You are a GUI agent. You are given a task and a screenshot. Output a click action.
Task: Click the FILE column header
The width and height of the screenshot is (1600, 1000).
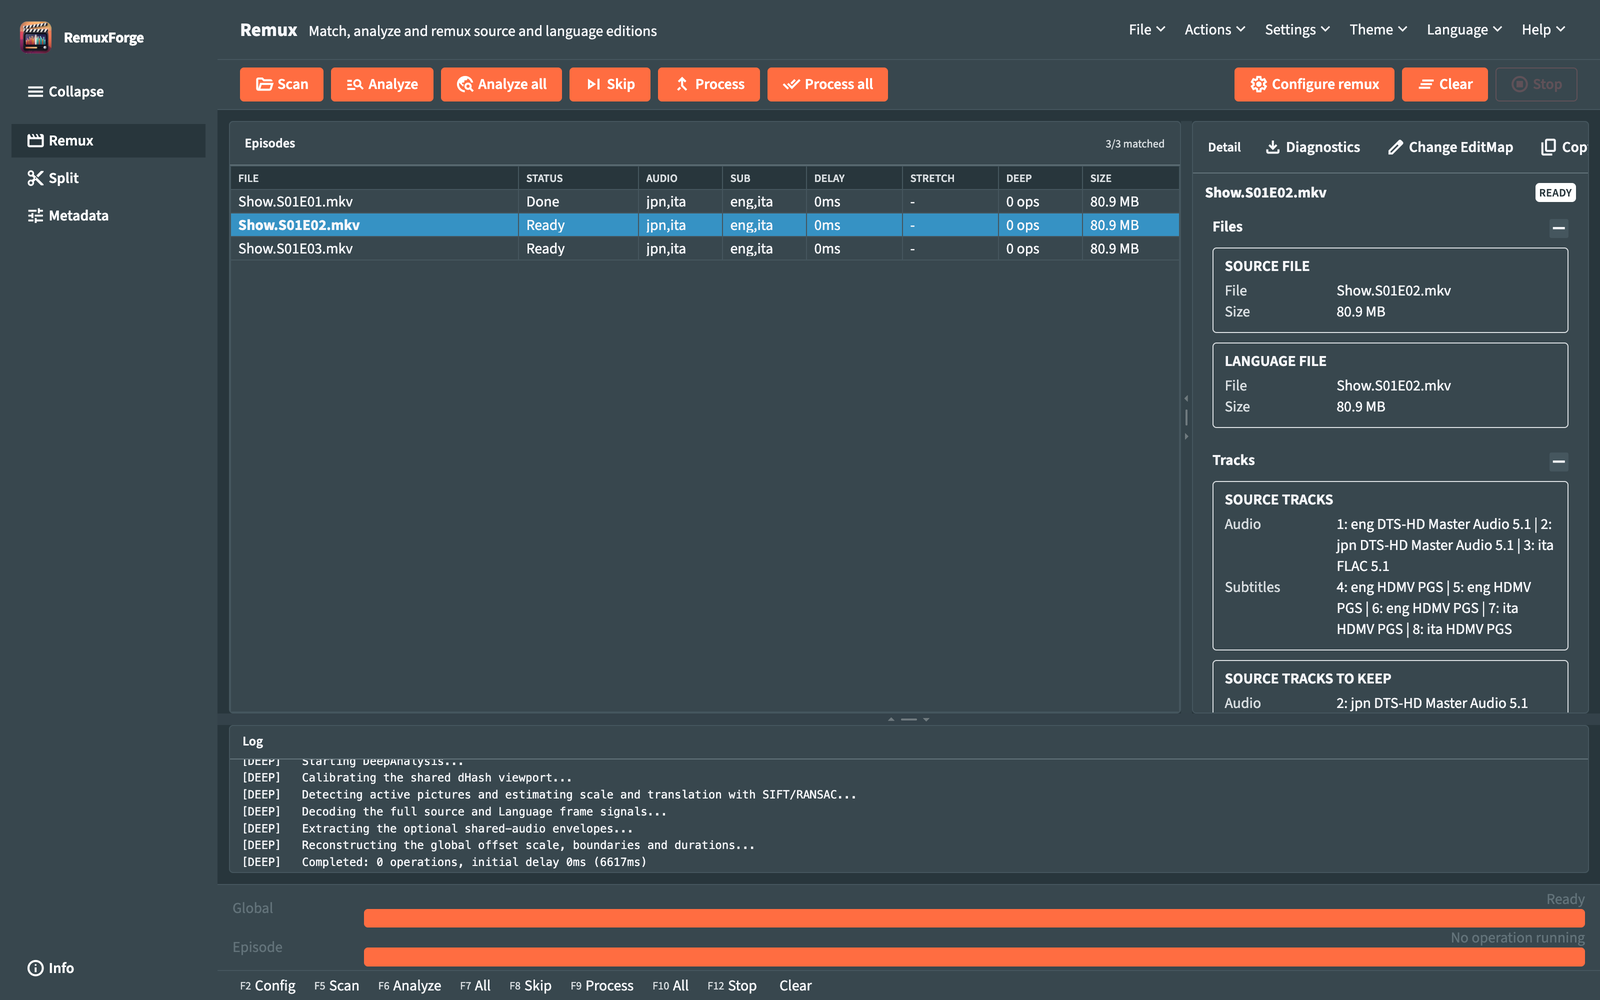click(x=374, y=178)
